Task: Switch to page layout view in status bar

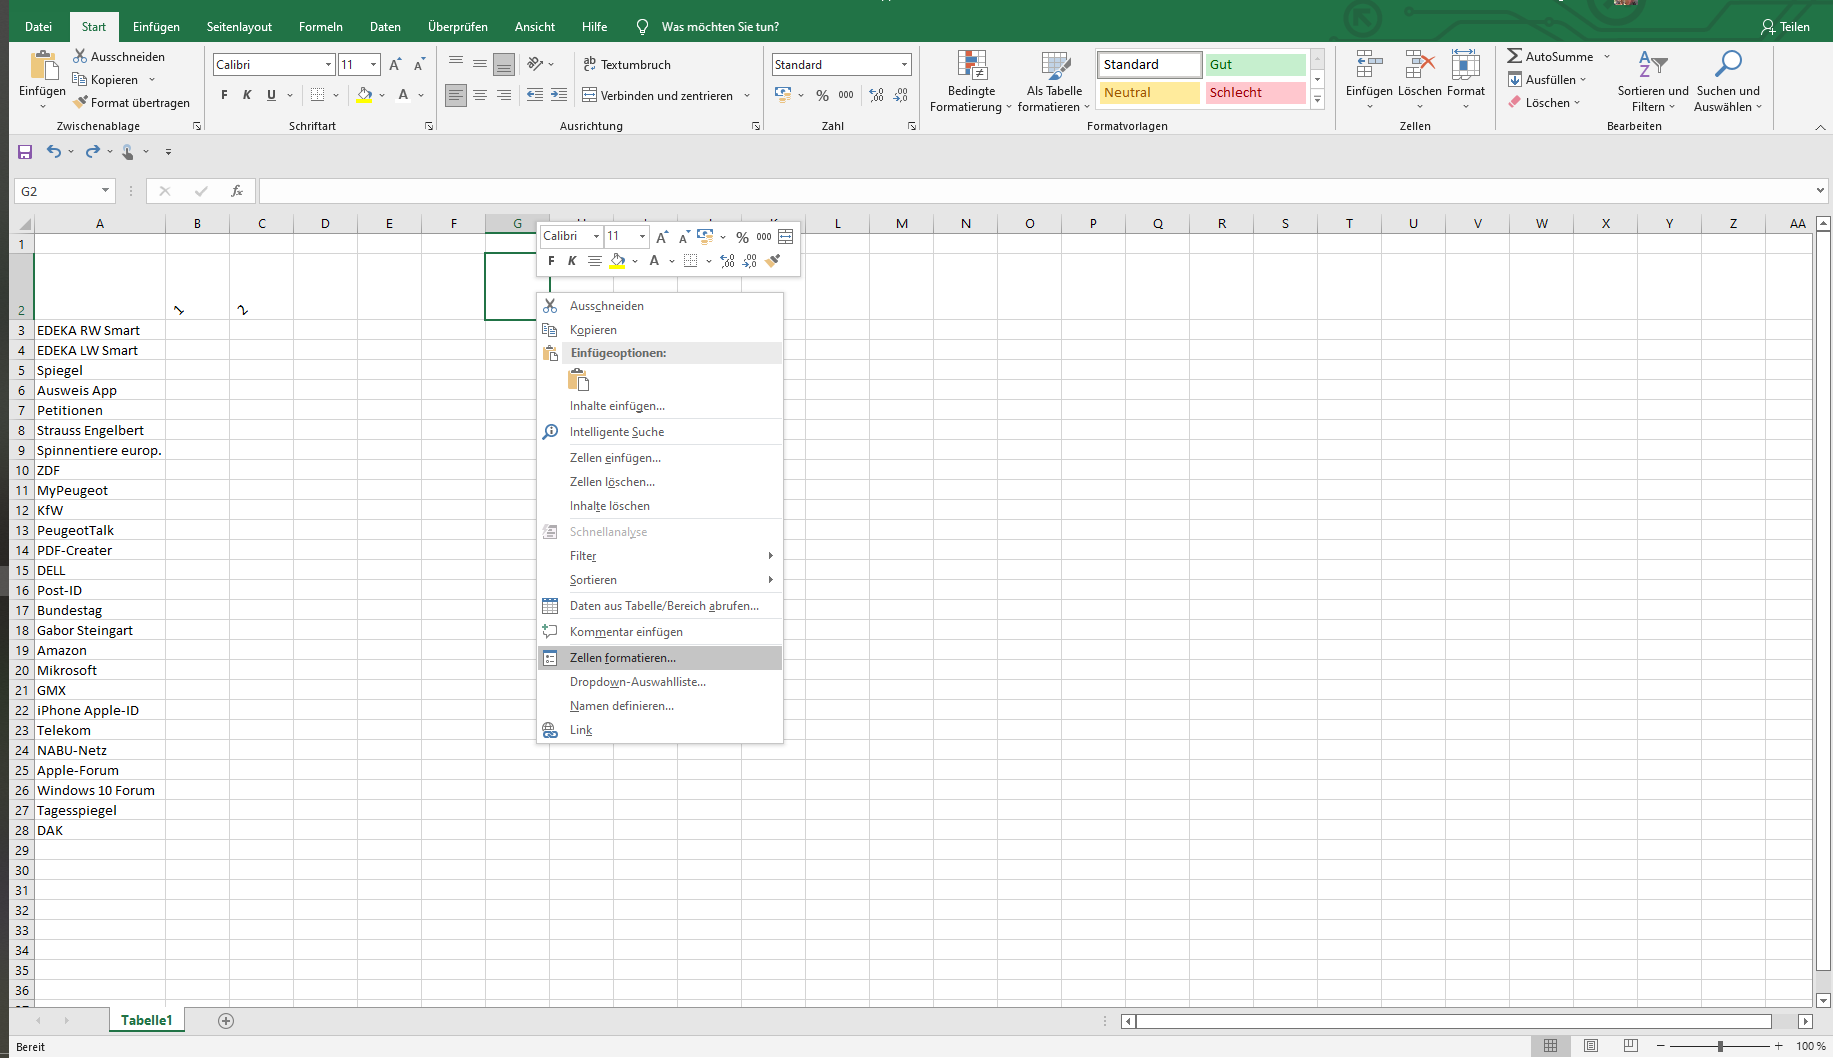Action: (x=1591, y=1046)
